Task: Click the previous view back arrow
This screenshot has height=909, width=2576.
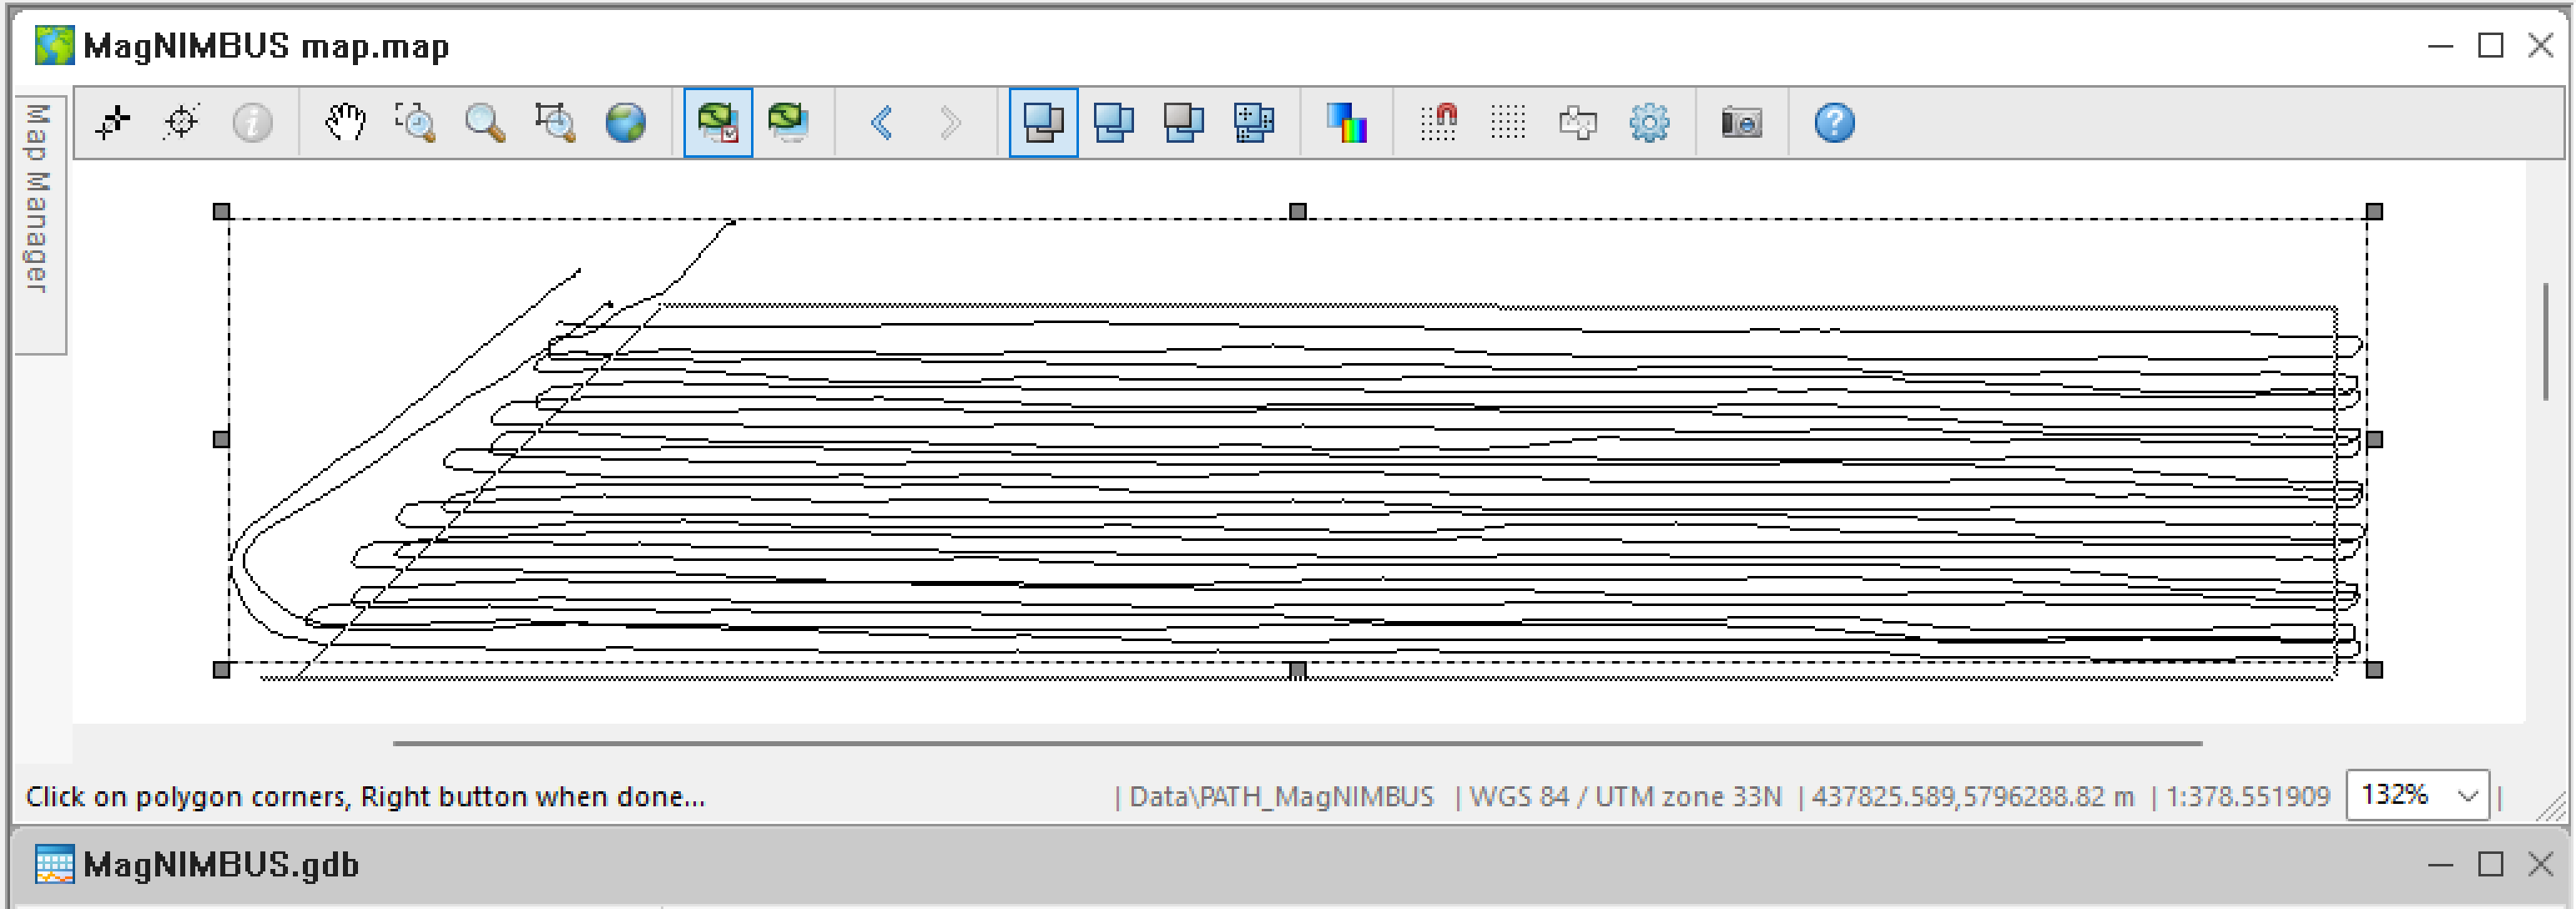Action: (x=881, y=122)
